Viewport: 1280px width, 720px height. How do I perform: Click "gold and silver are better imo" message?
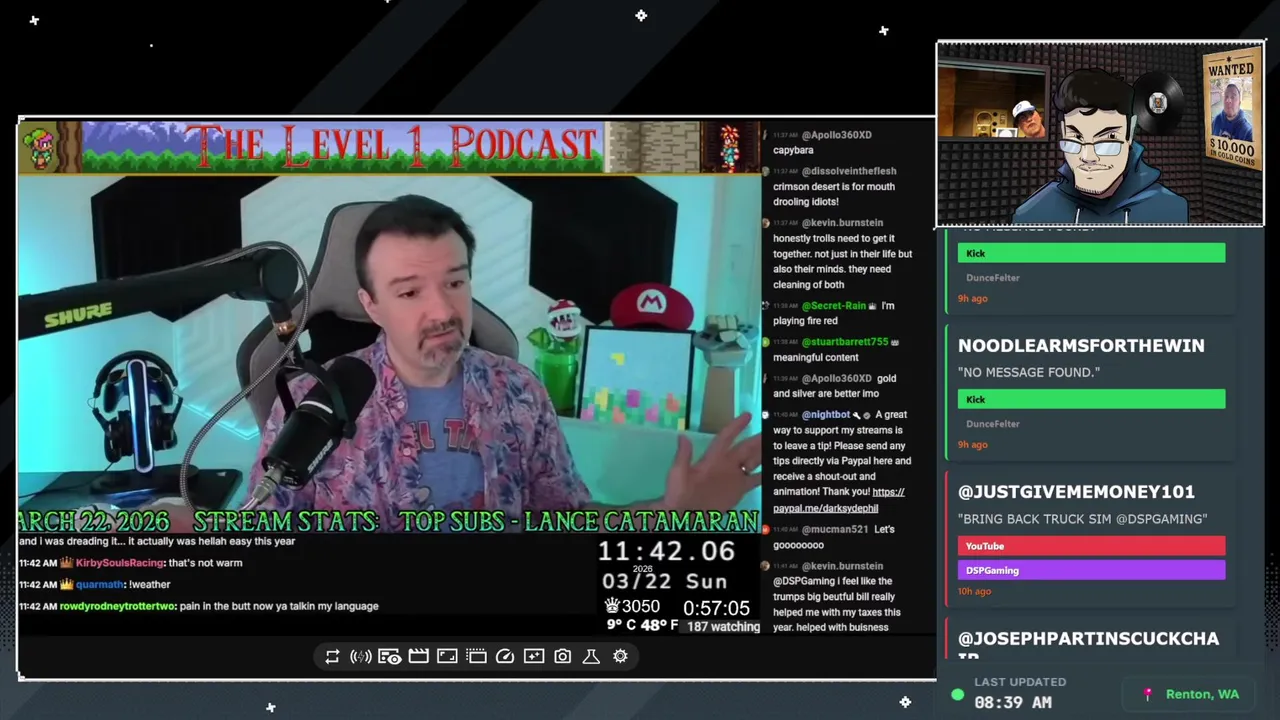[834, 386]
